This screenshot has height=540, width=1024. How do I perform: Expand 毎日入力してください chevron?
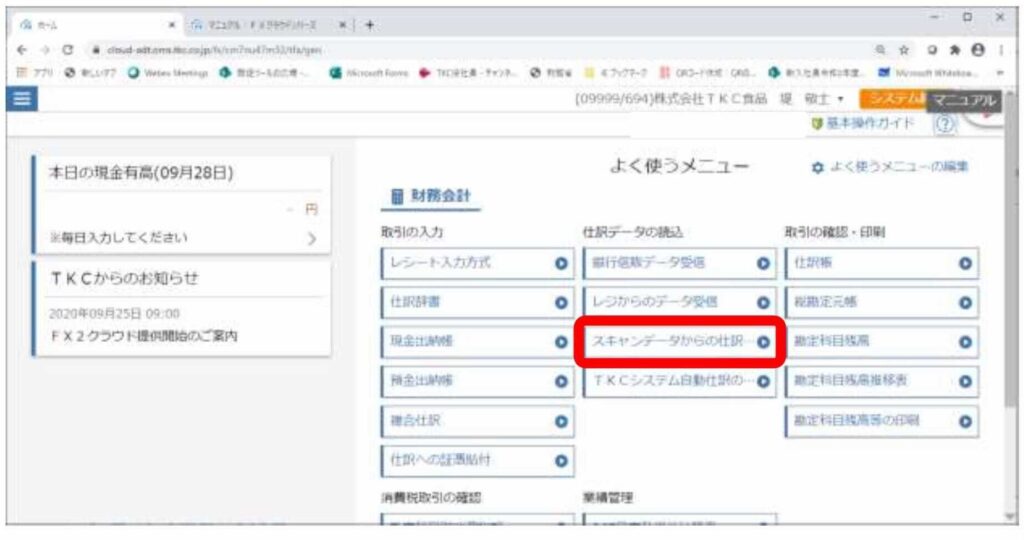pos(311,239)
